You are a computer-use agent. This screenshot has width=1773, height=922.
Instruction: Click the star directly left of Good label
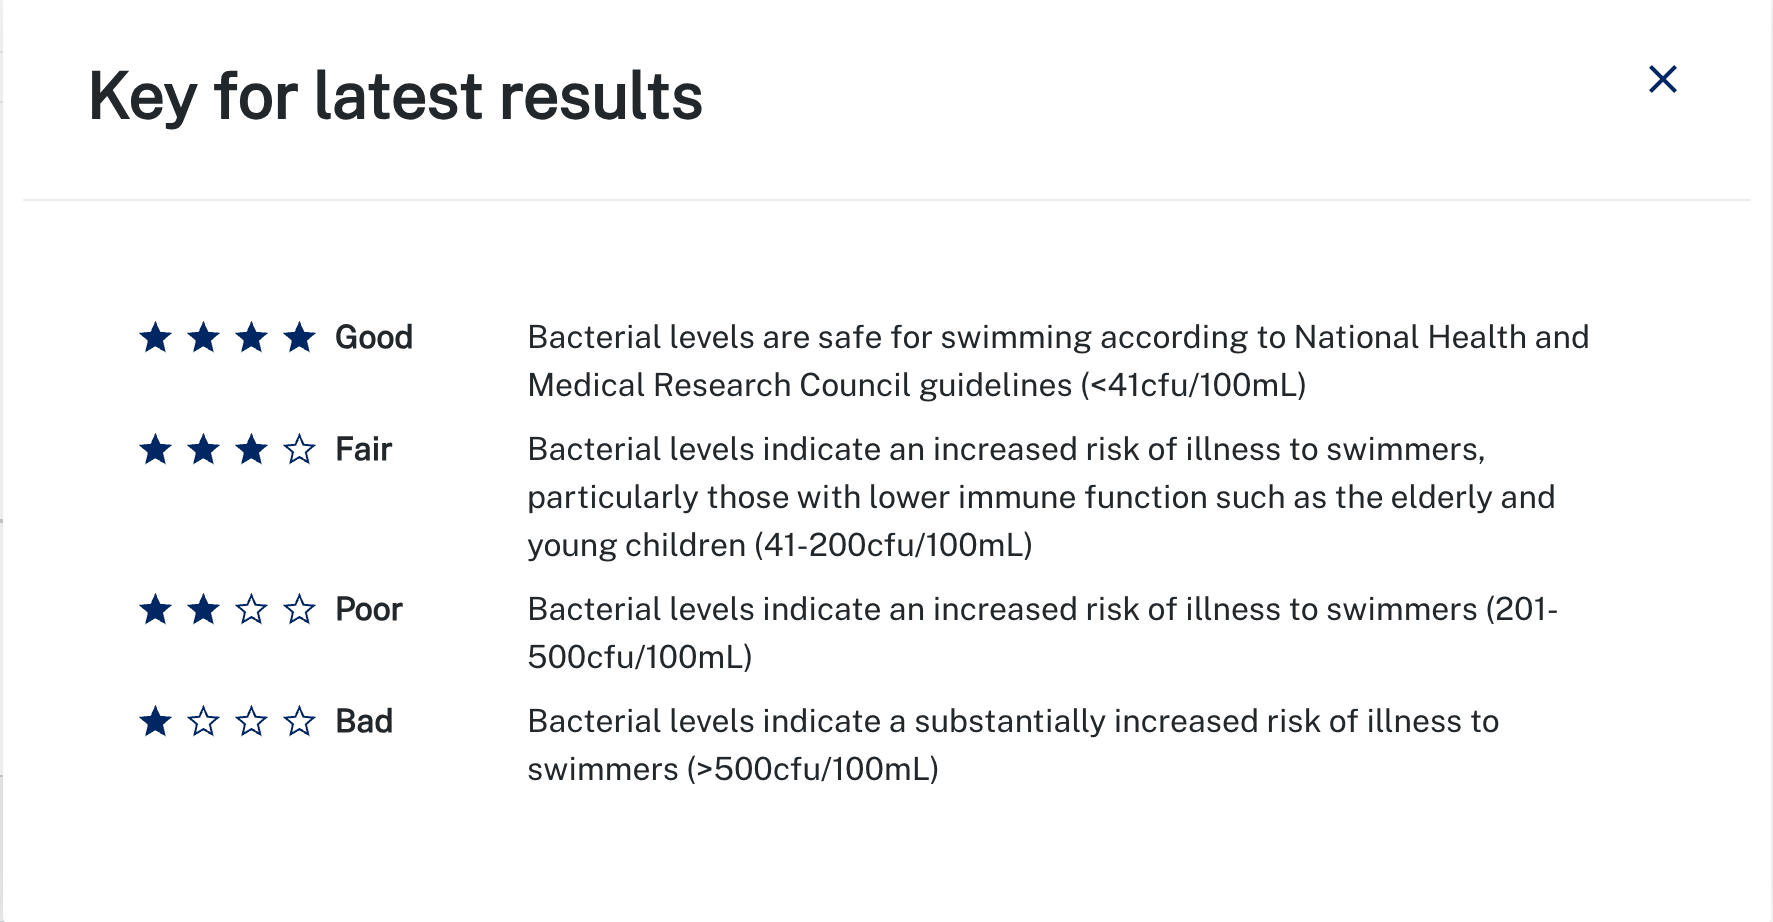point(299,337)
